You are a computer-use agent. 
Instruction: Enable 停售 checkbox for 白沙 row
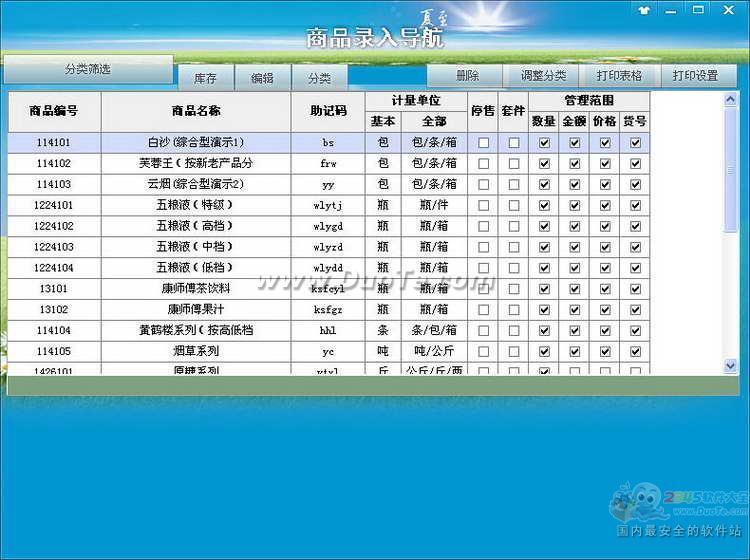(x=484, y=143)
